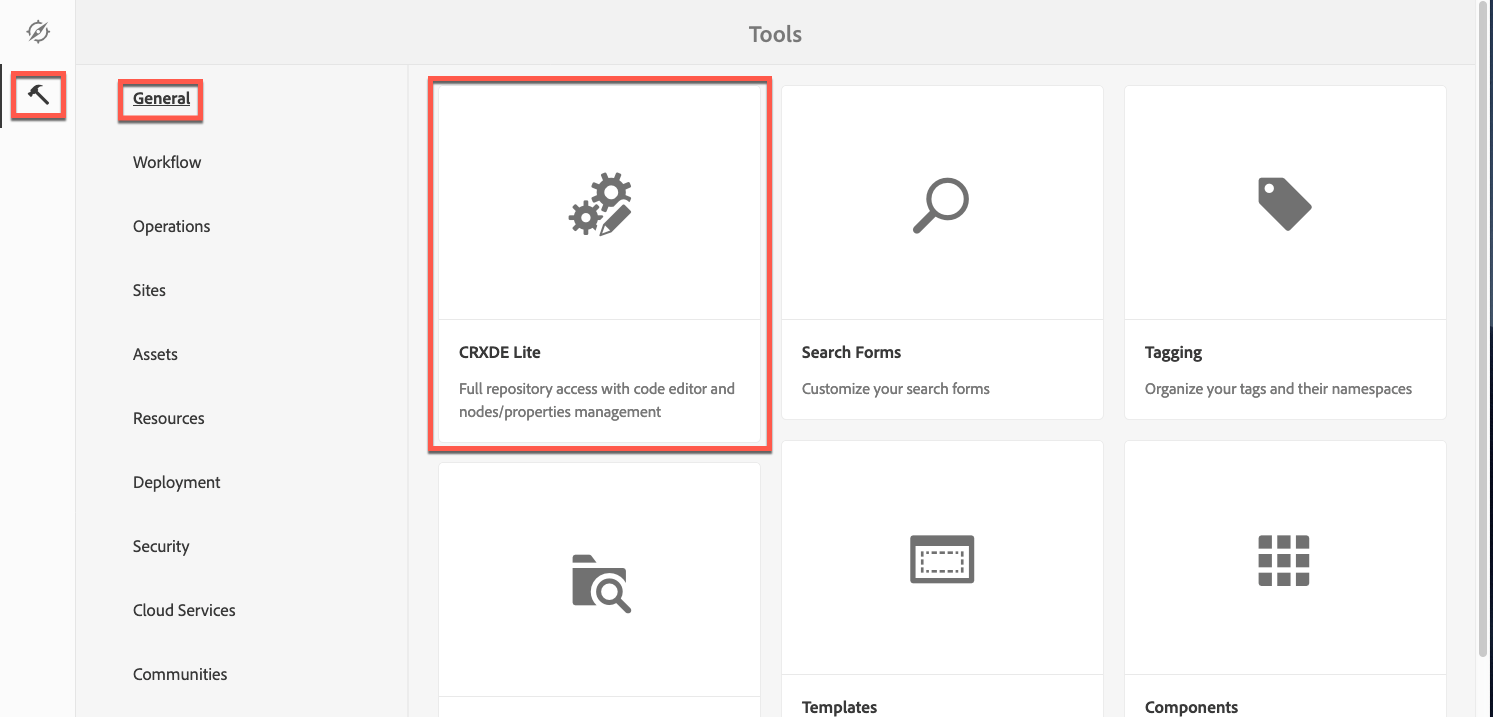1493x717 pixels.
Task: Select the Resources category
Action: click(168, 418)
